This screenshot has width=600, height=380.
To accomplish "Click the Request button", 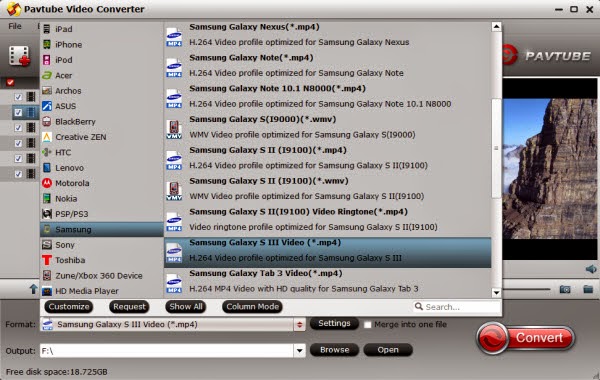I will point(129,307).
